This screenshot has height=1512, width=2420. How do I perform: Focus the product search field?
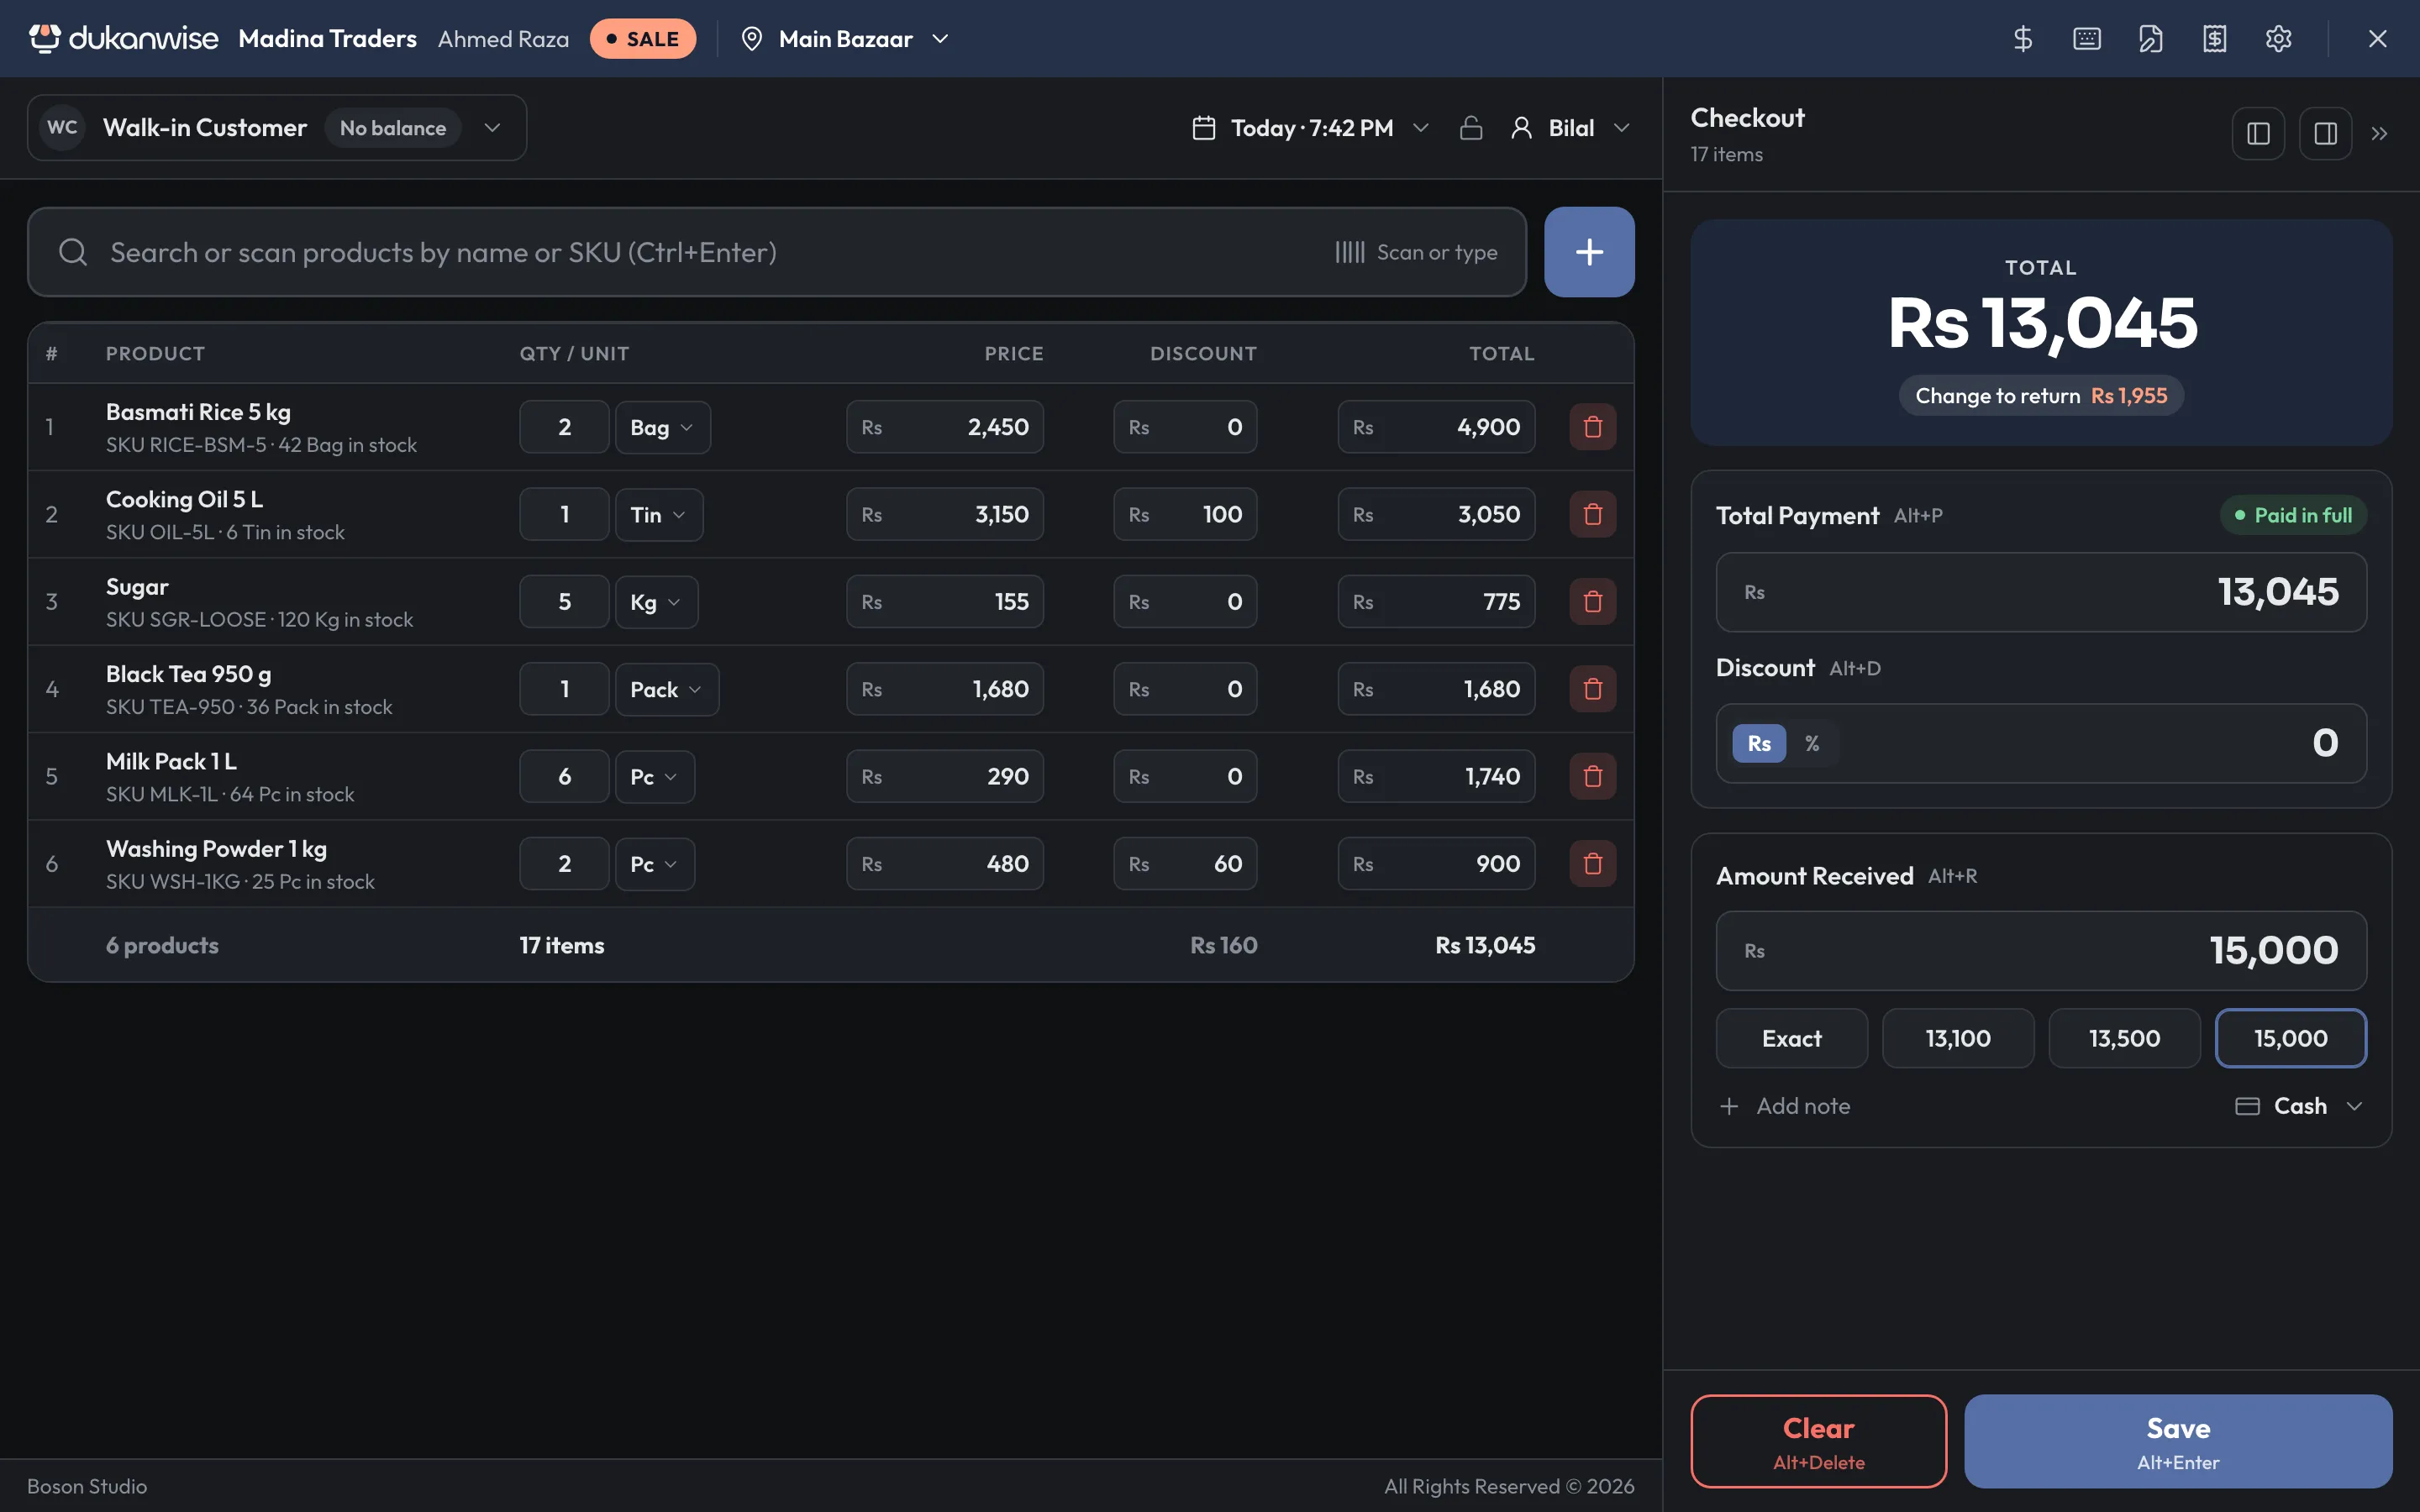pyautogui.click(x=777, y=252)
